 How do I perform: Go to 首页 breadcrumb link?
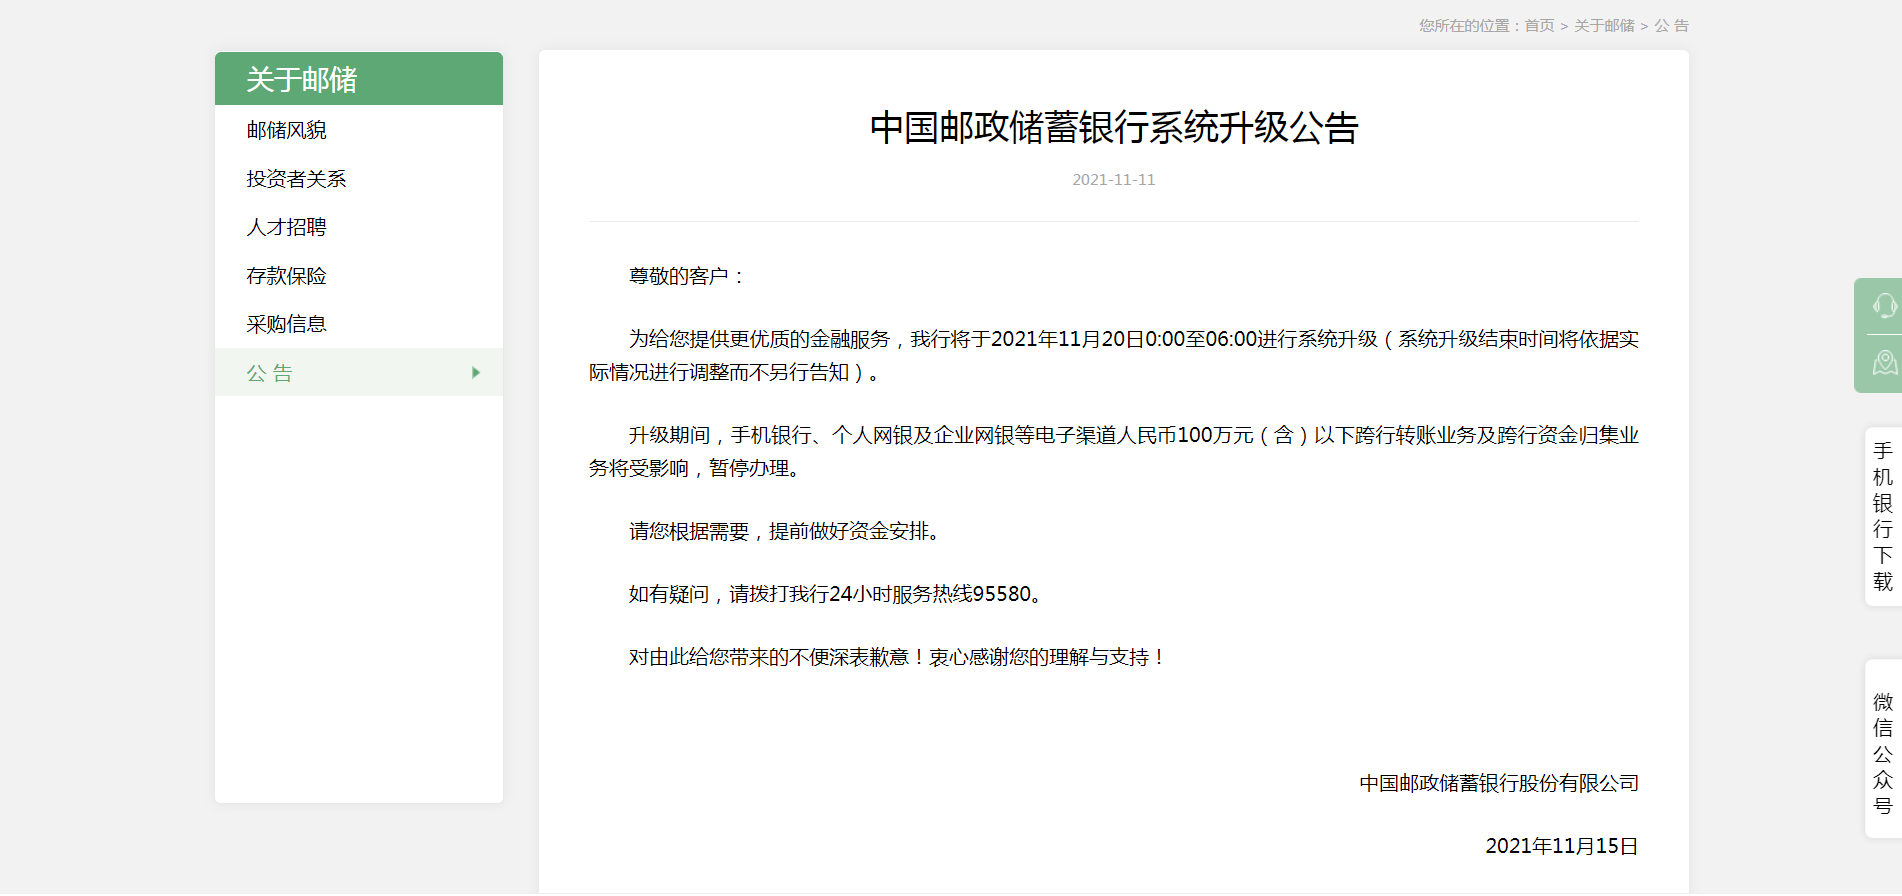(1539, 26)
